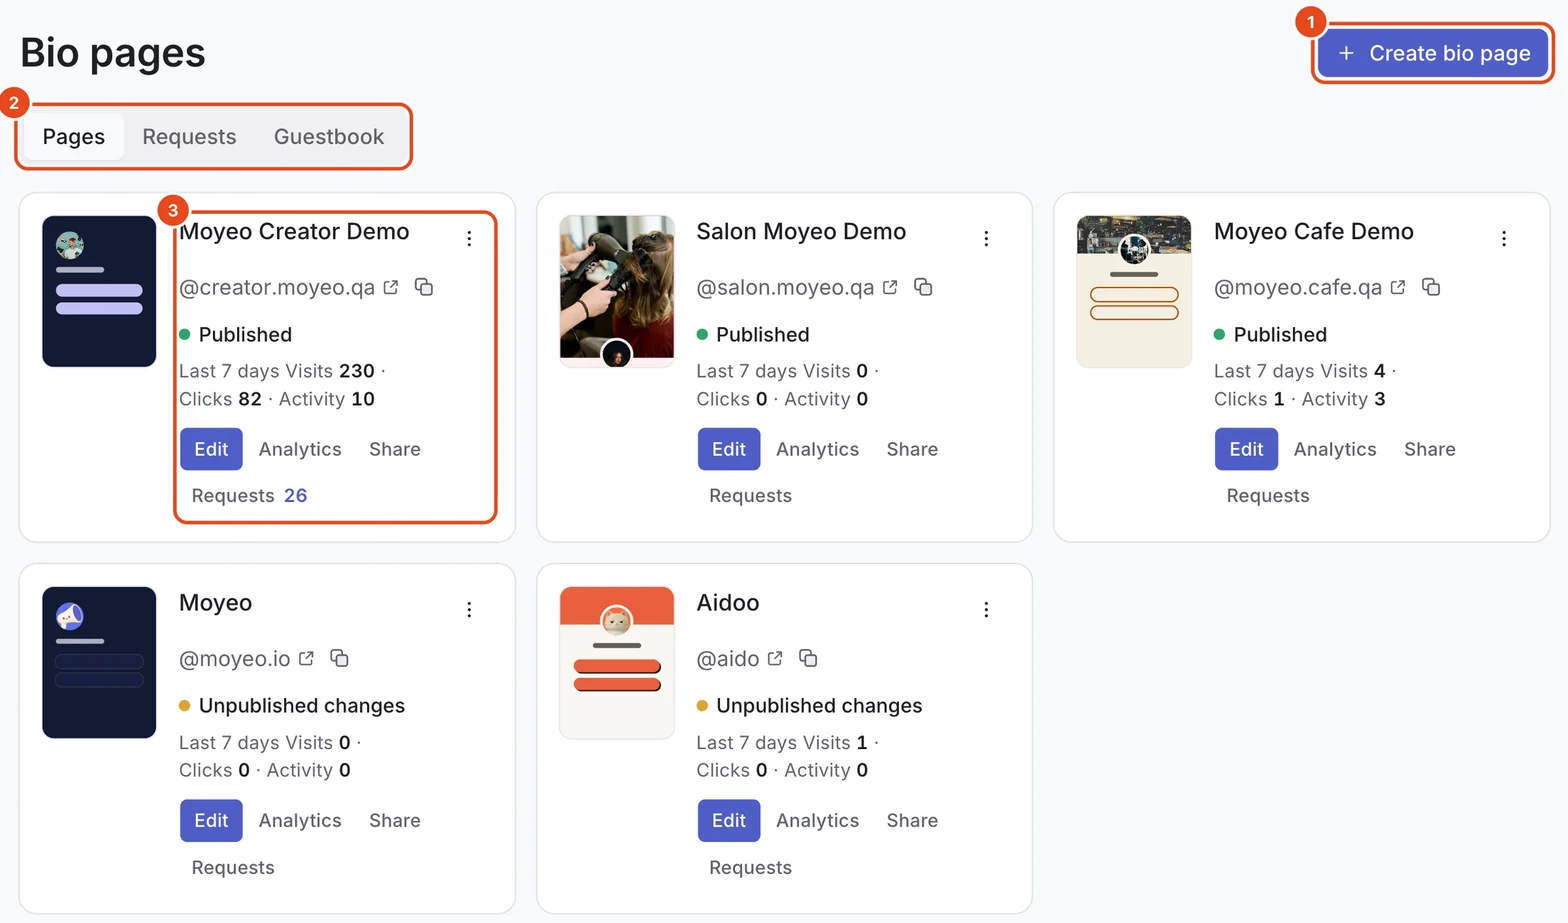Share the Salon Moyeo Demo page

(912, 449)
